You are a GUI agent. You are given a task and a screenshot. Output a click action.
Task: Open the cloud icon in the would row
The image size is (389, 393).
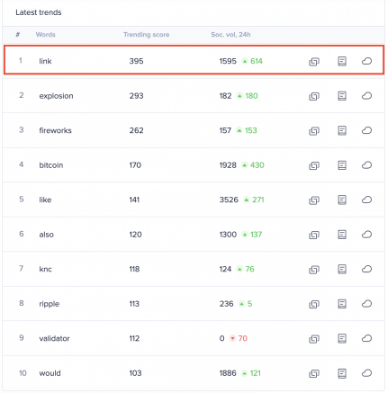pyautogui.click(x=367, y=373)
